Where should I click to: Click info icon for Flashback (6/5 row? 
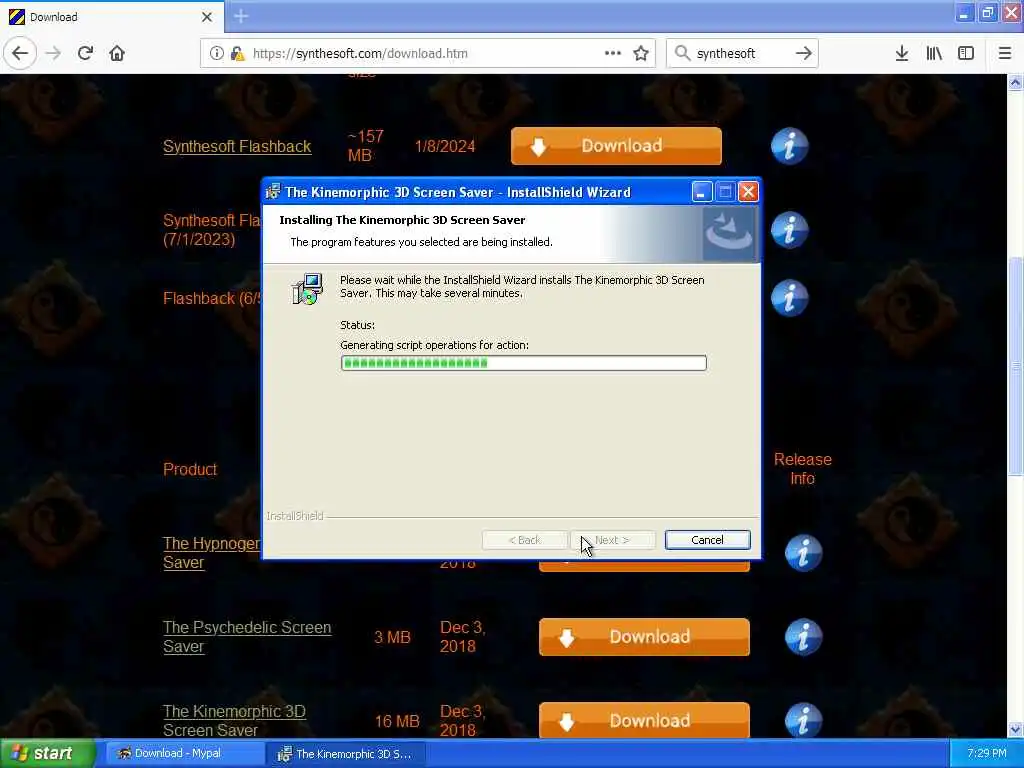[790, 298]
